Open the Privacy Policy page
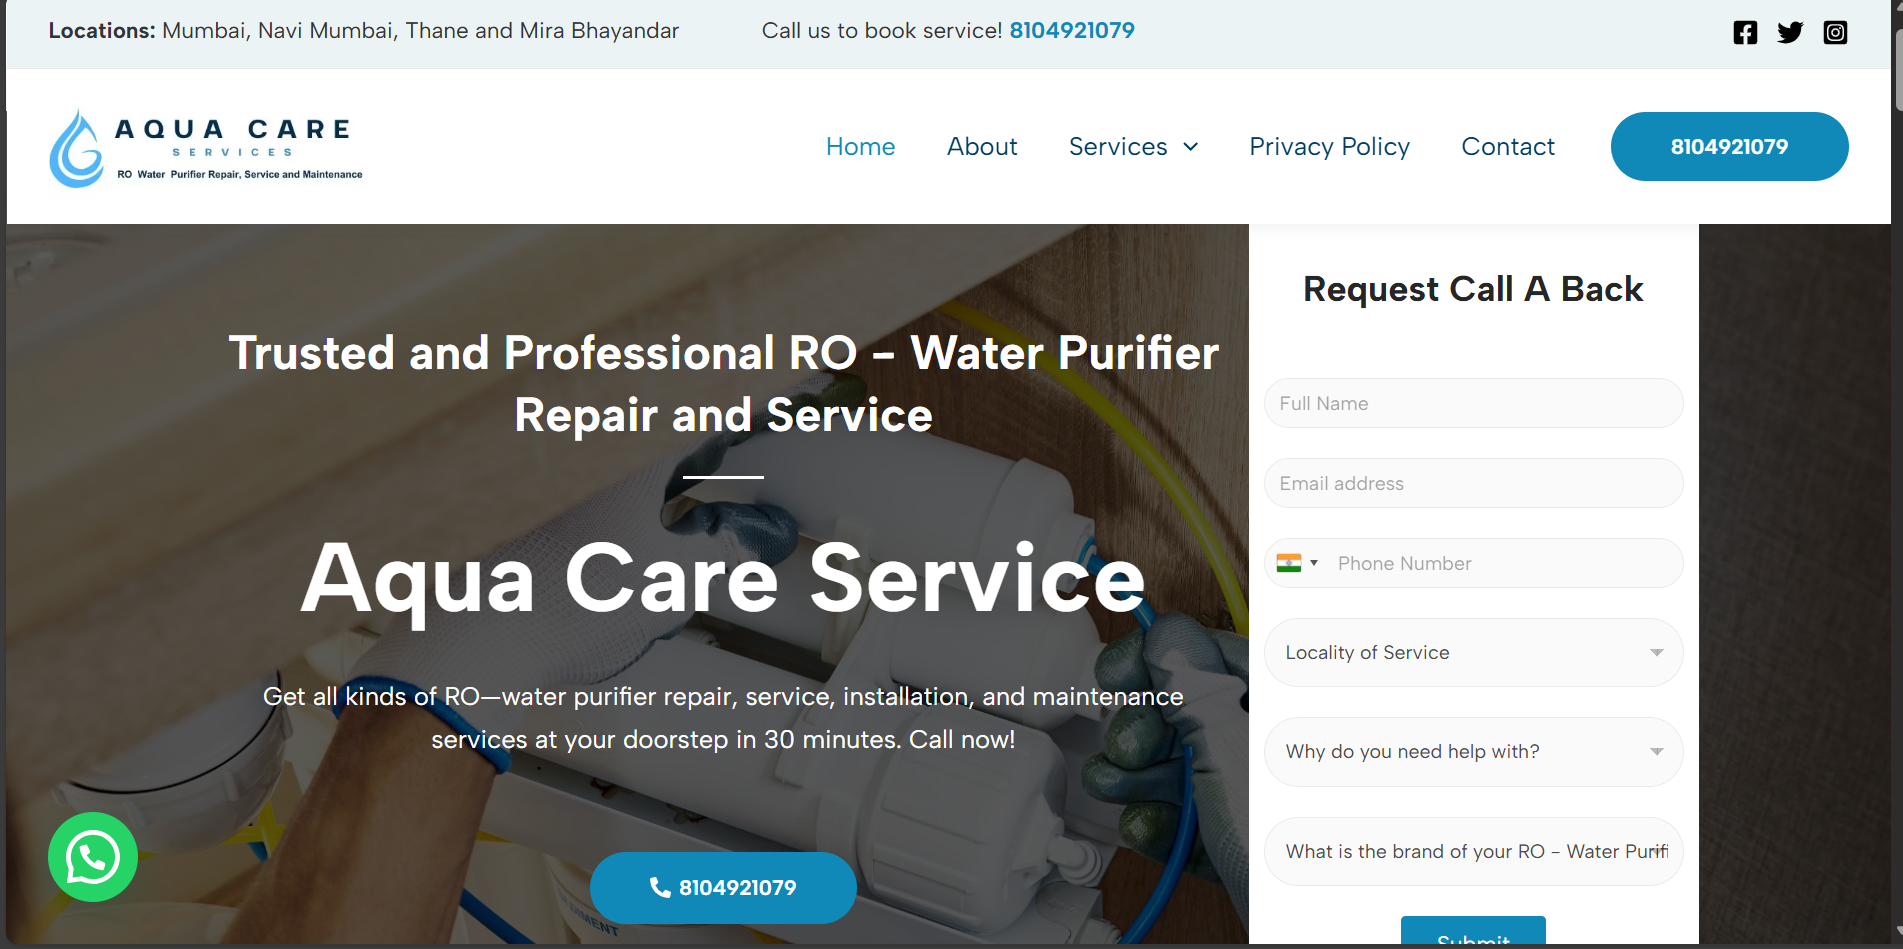Screen dimensions: 1903x949 [x=1329, y=147]
